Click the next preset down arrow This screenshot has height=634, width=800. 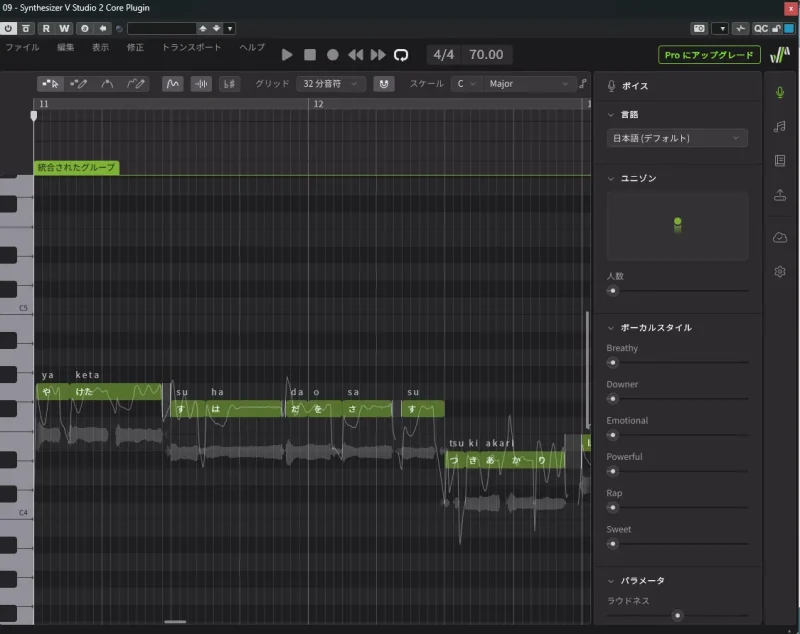tap(216, 29)
